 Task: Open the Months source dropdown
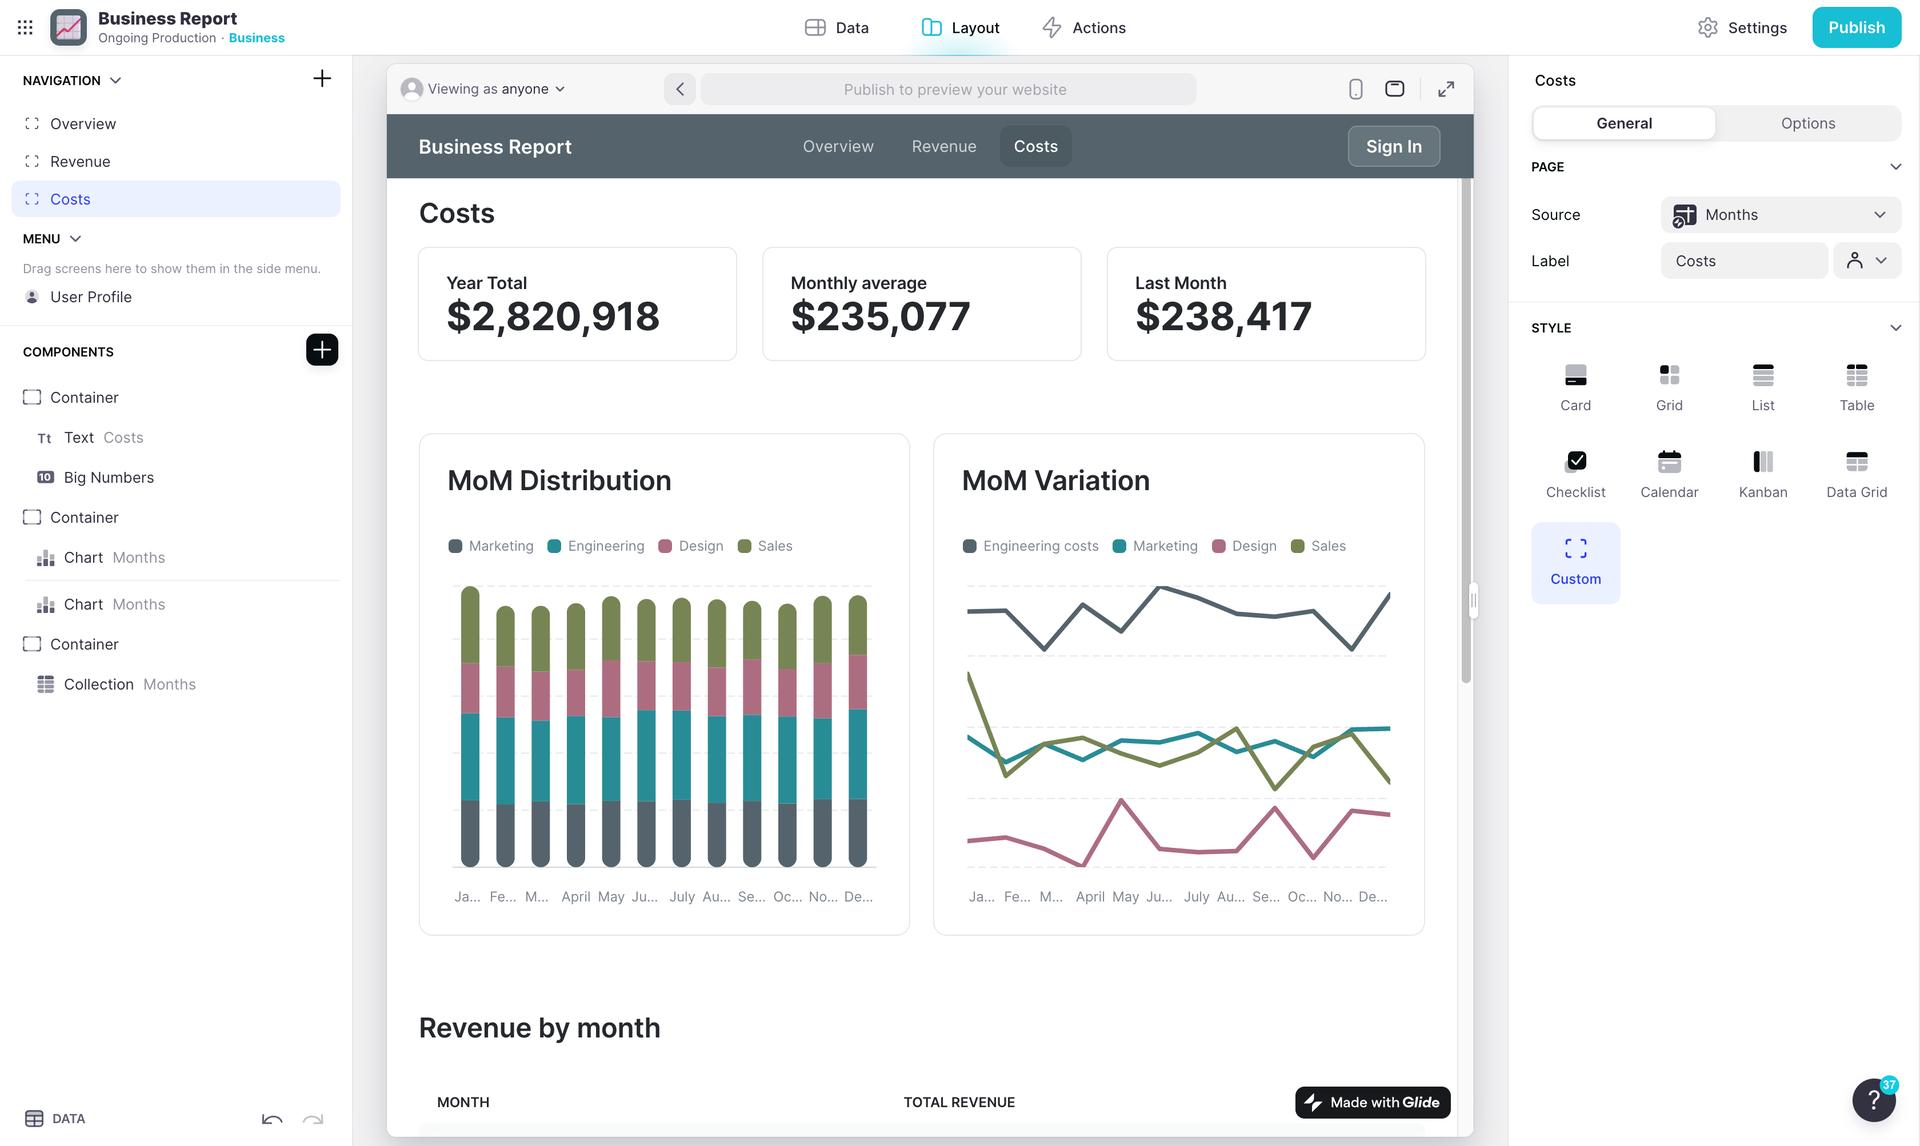(x=1780, y=215)
